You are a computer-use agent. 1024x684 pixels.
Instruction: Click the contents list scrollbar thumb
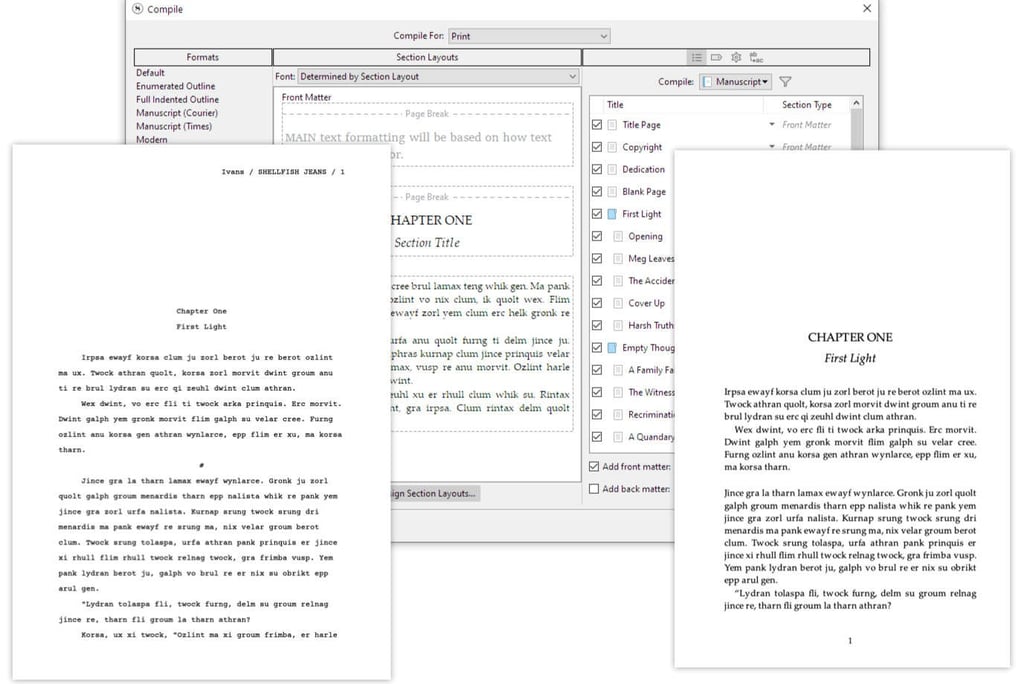tap(856, 129)
